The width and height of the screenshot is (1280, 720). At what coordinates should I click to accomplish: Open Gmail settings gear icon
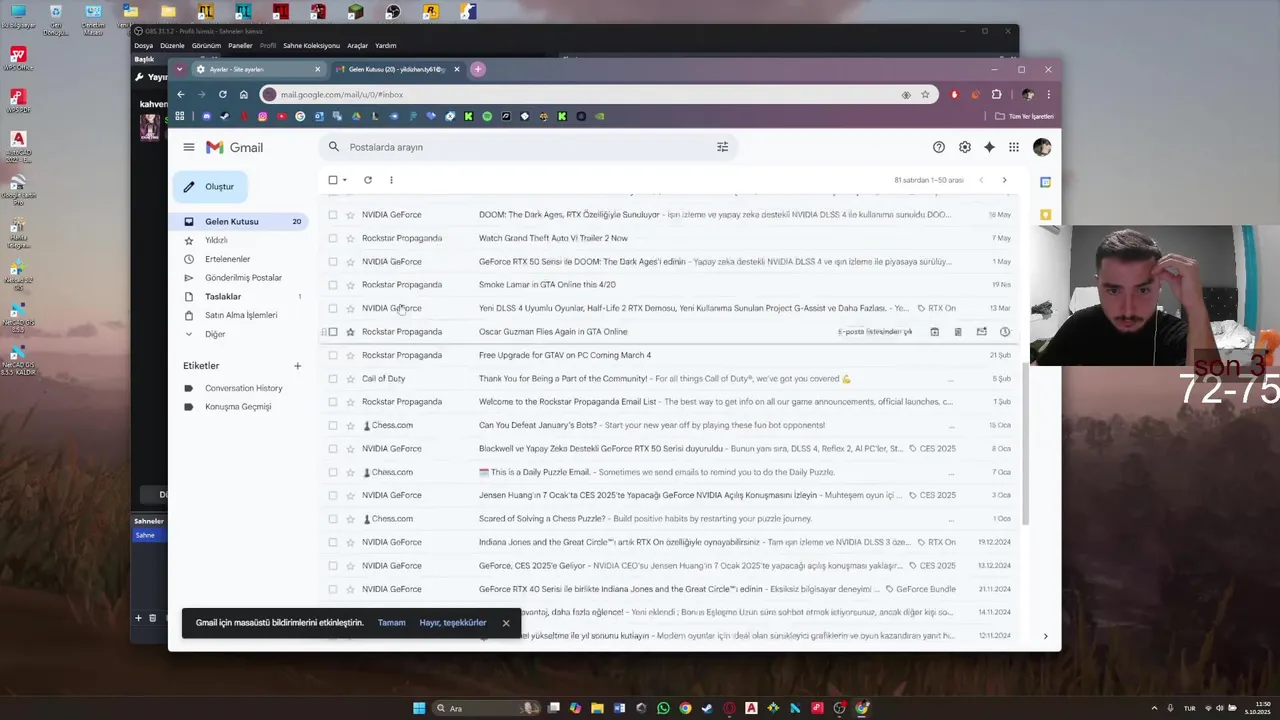pyautogui.click(x=965, y=147)
